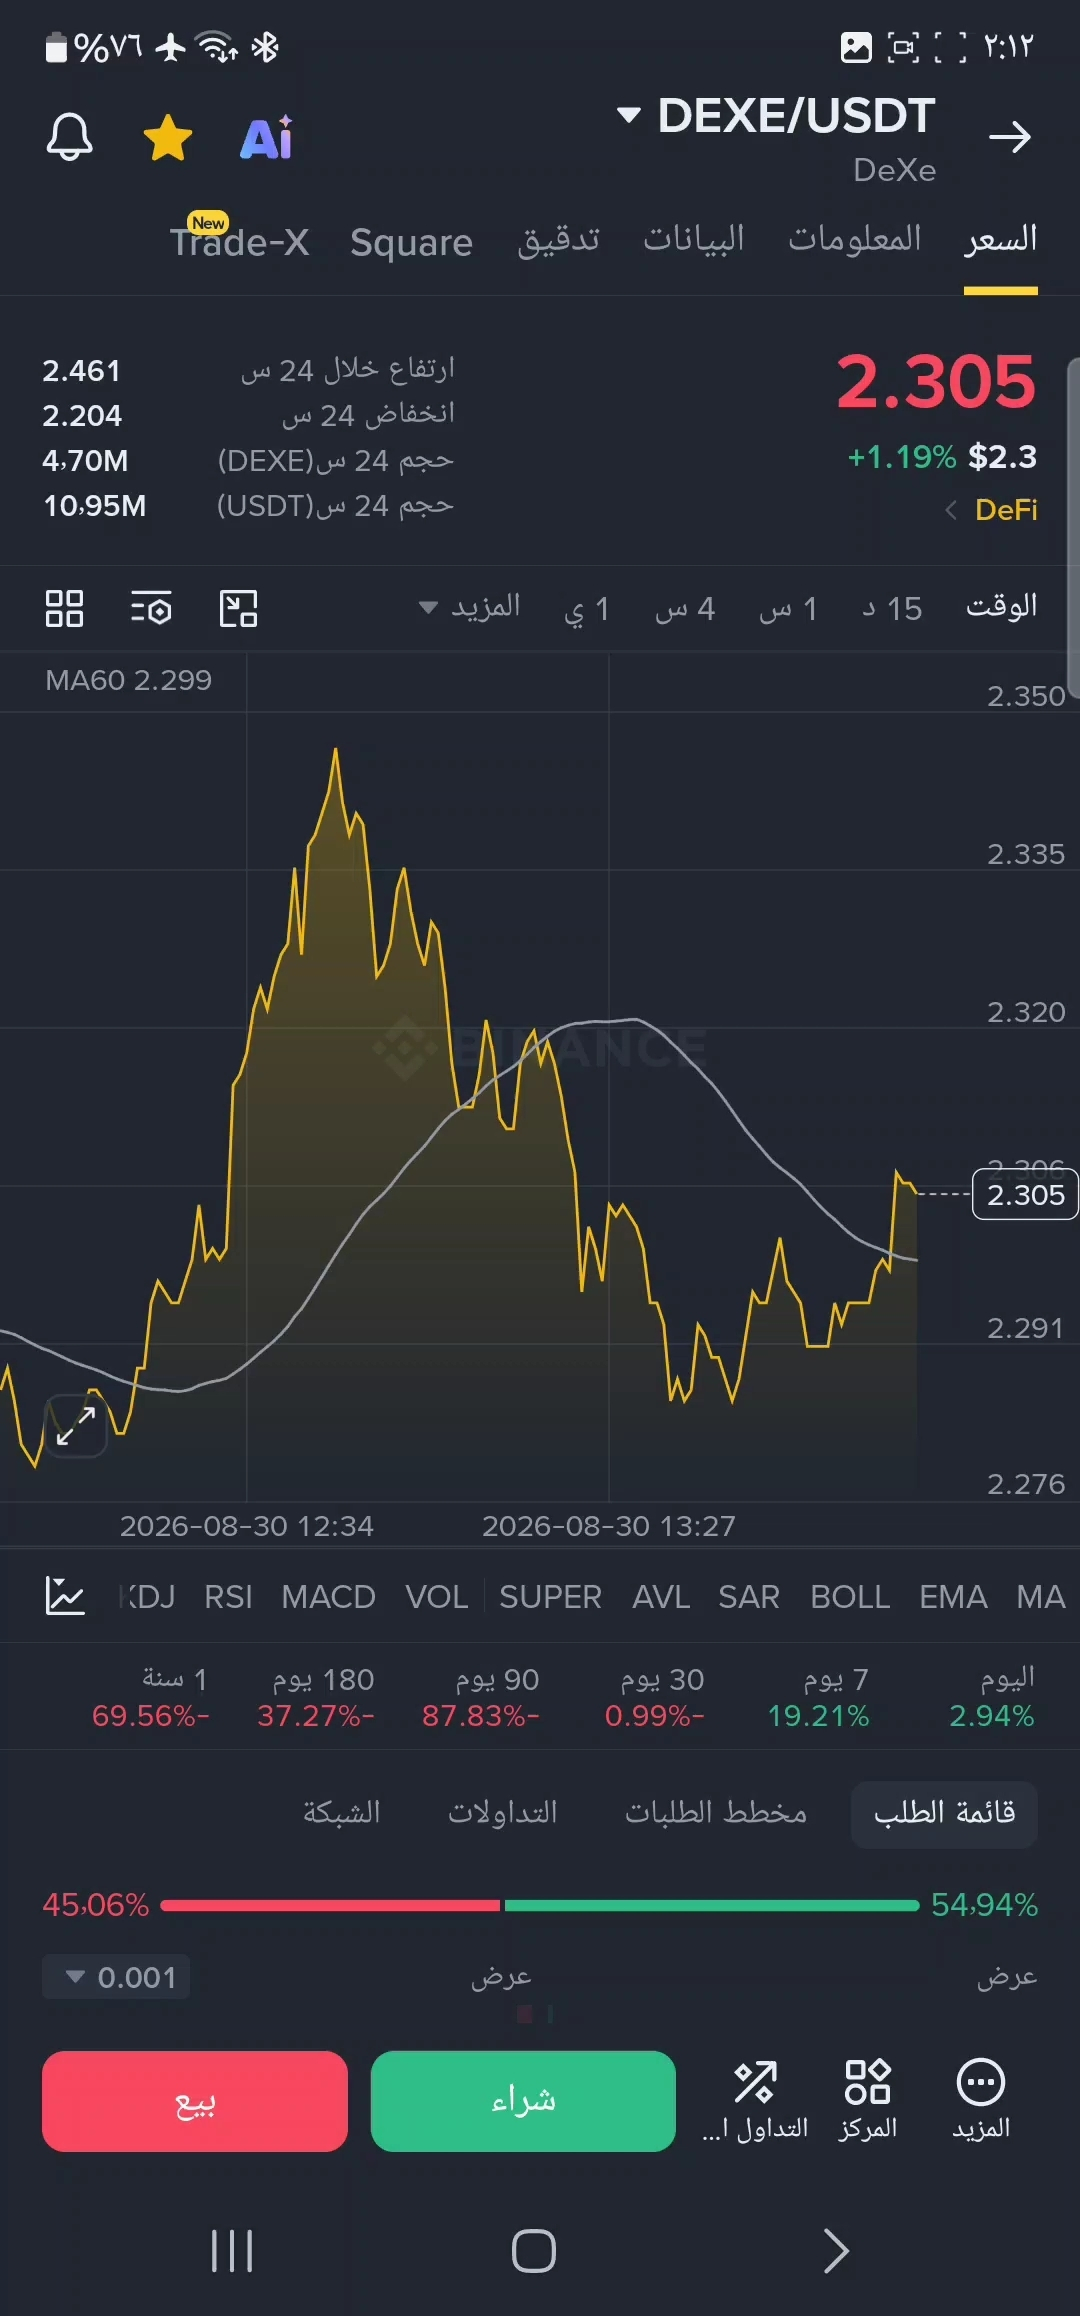Click the page scrollbar handle
1080x2316 pixels.
1074,527
